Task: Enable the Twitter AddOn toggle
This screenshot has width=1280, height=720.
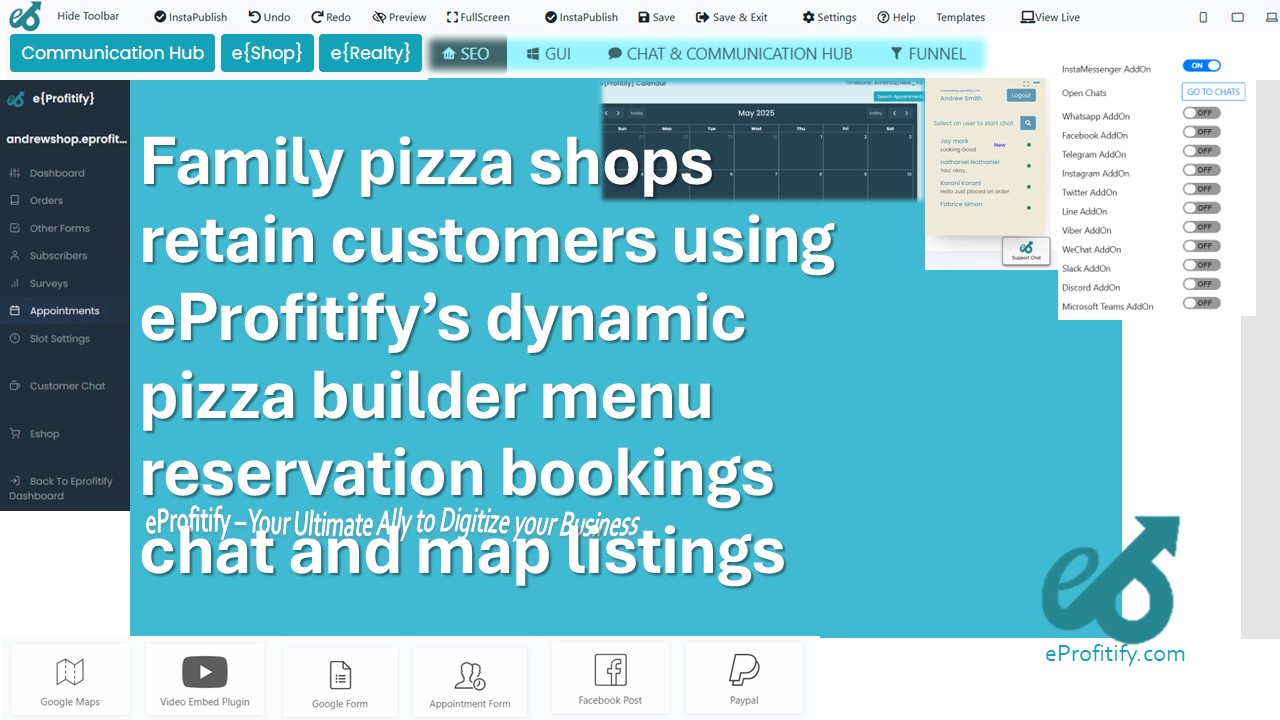Action: (1201, 189)
